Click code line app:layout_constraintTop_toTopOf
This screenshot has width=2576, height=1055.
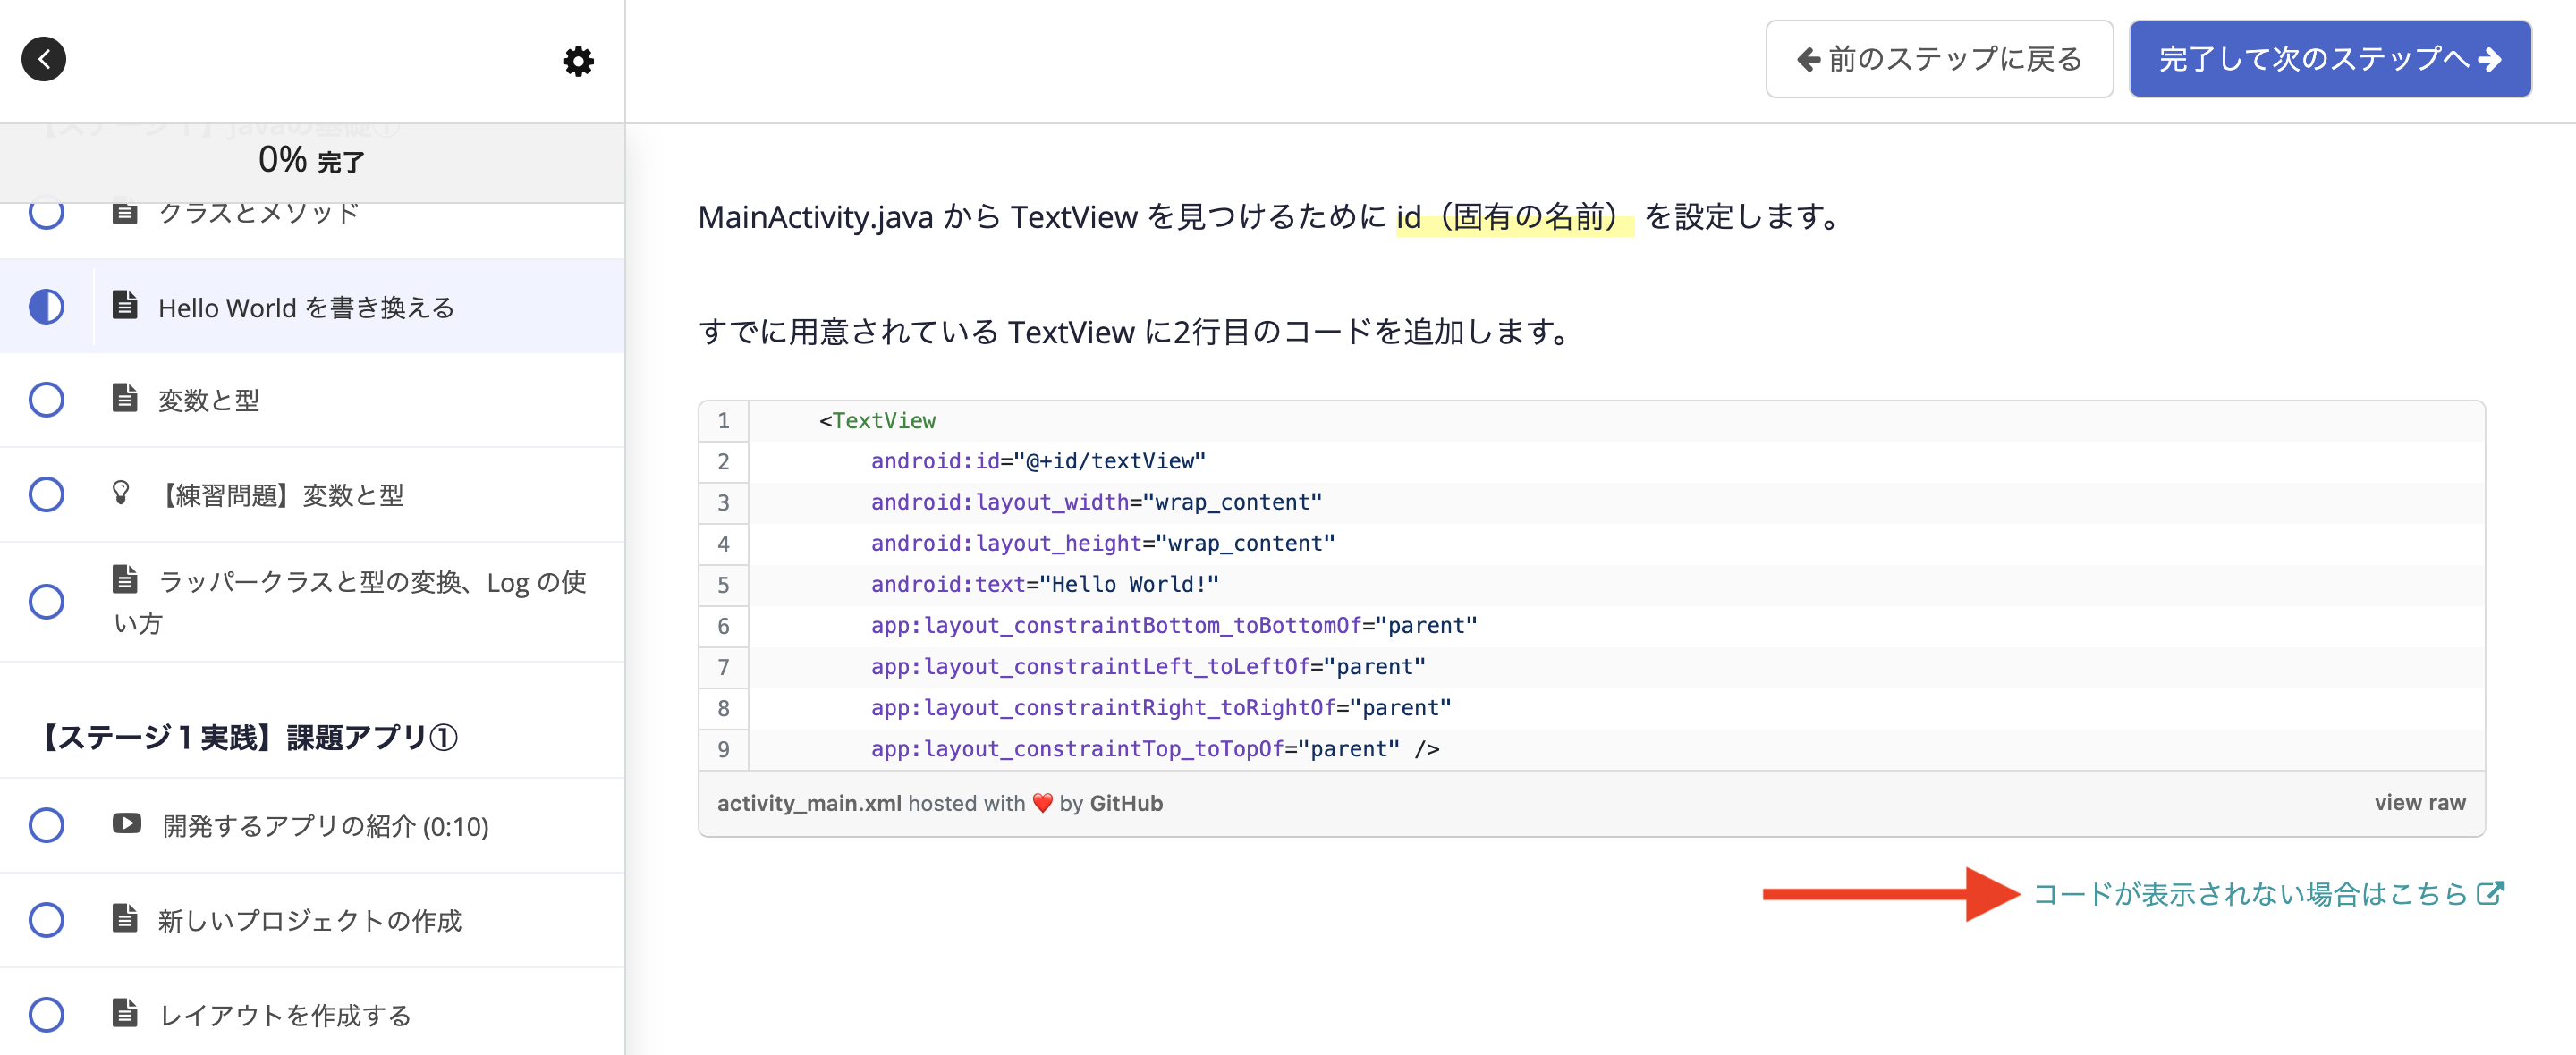[x=1155, y=748]
